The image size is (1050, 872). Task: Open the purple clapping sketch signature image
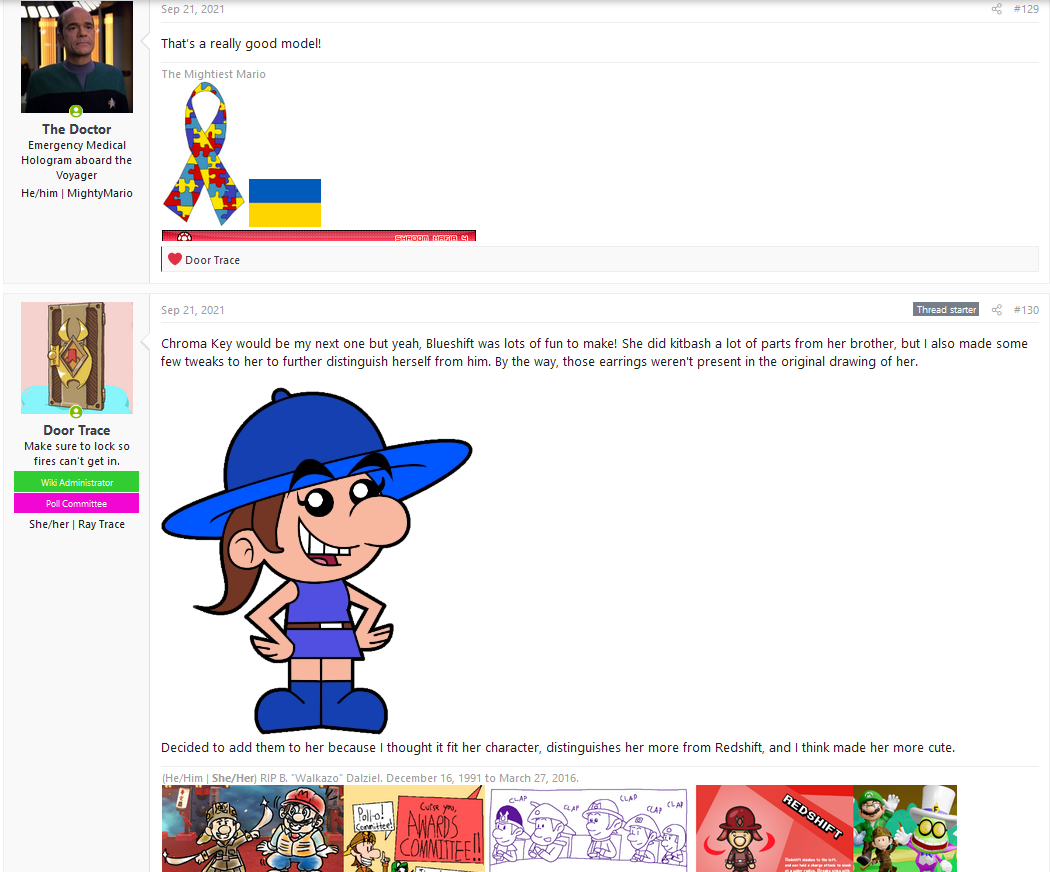pyautogui.click(x=589, y=830)
